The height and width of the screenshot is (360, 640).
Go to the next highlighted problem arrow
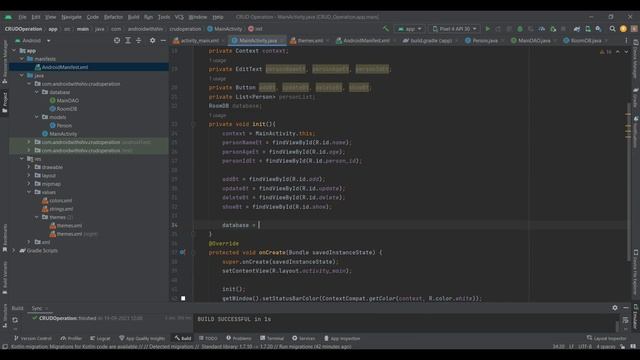[626, 52]
